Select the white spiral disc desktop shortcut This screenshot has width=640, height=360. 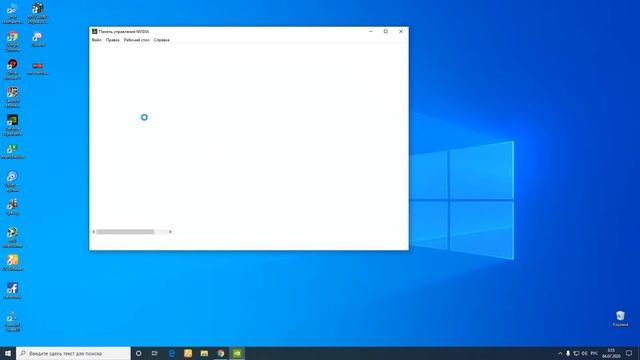pos(12,181)
